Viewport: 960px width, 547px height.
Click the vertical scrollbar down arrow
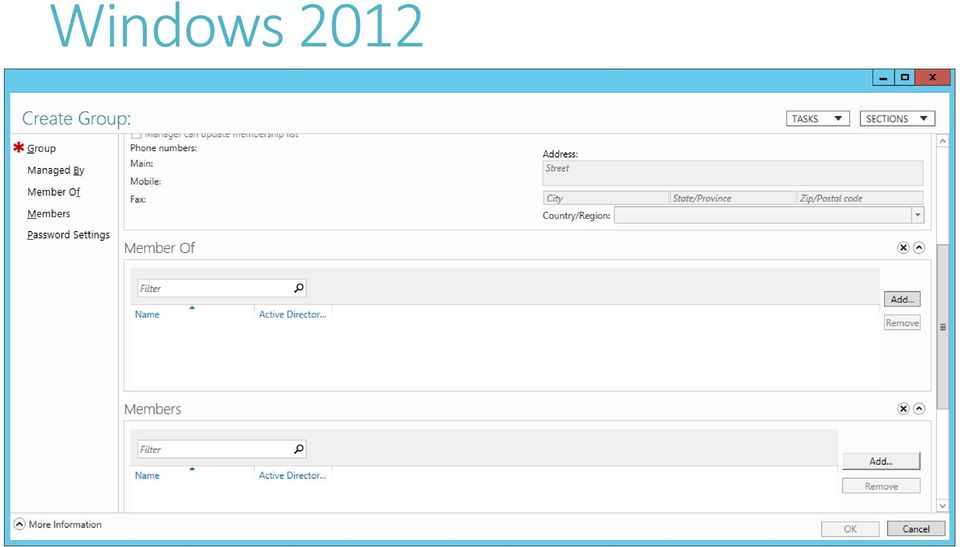(x=942, y=505)
